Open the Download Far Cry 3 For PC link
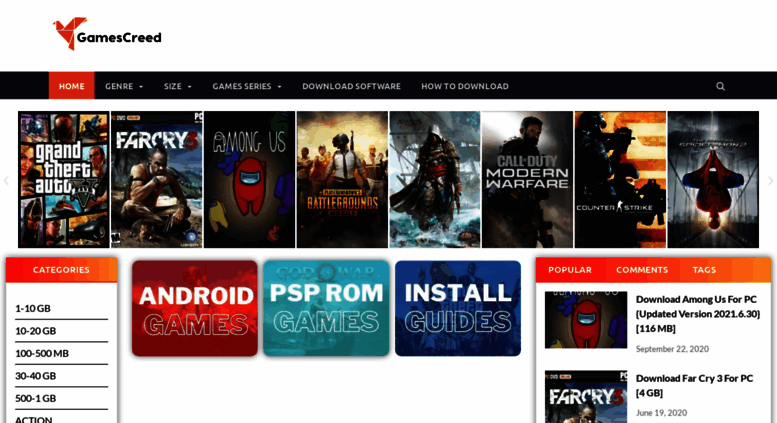The image size is (777, 423). pyautogui.click(x=694, y=385)
